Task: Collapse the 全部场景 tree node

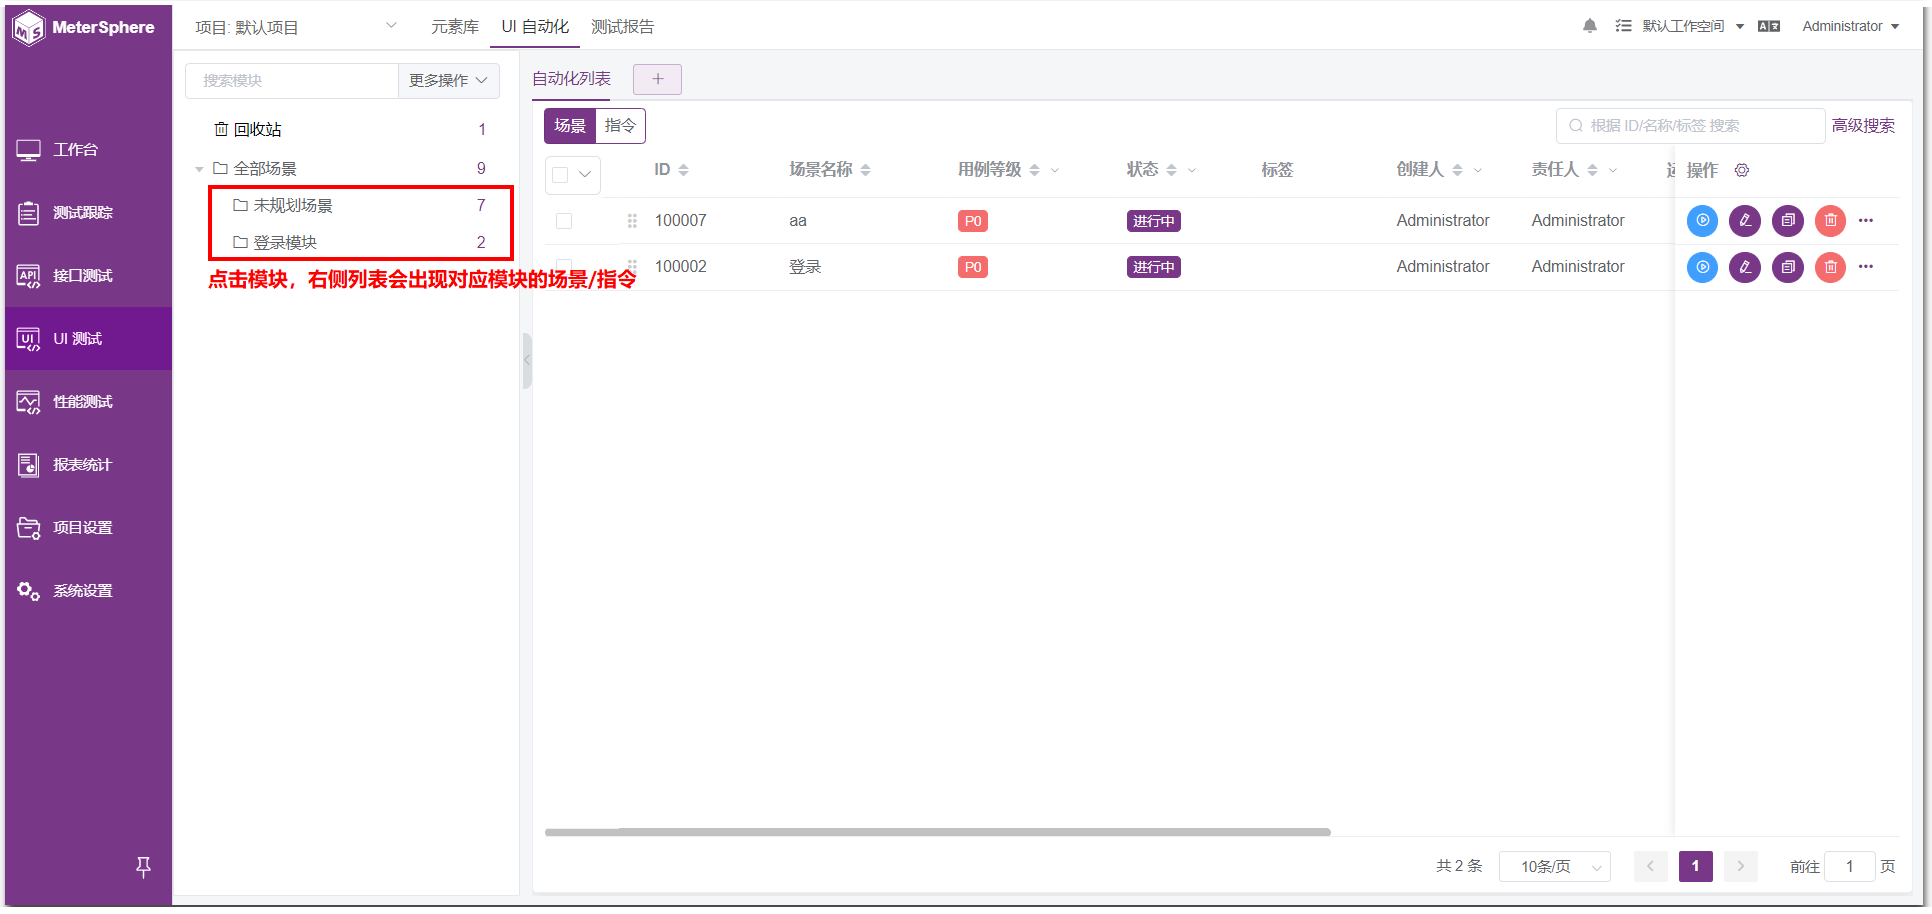Action: click(199, 168)
